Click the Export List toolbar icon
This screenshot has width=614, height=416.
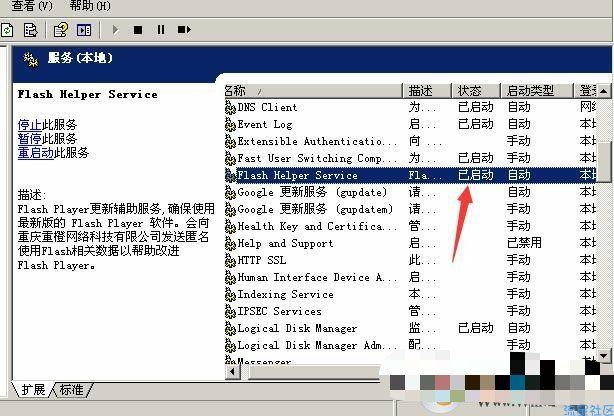point(30,30)
